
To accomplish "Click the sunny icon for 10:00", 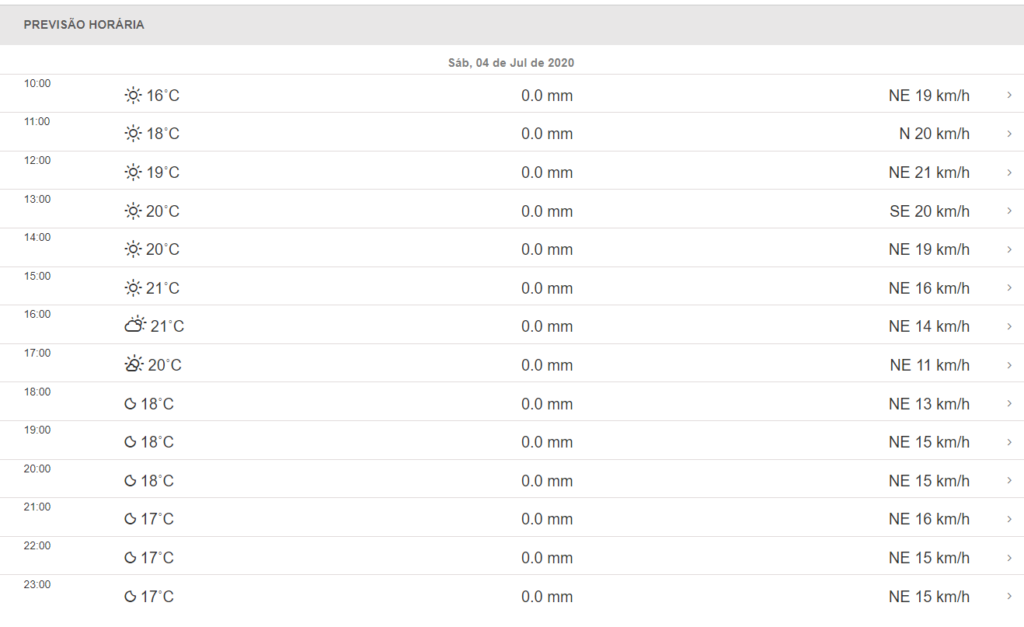I will click(133, 96).
